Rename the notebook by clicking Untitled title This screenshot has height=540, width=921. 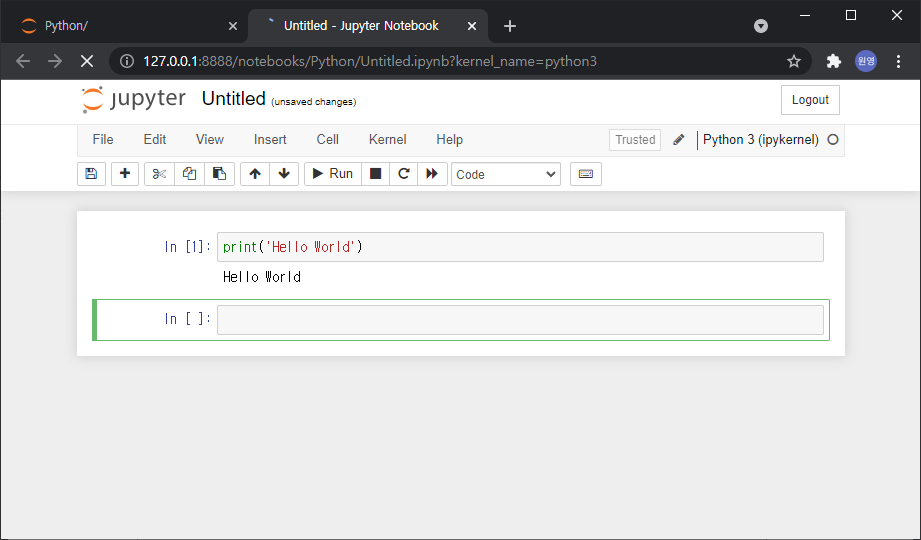point(234,99)
